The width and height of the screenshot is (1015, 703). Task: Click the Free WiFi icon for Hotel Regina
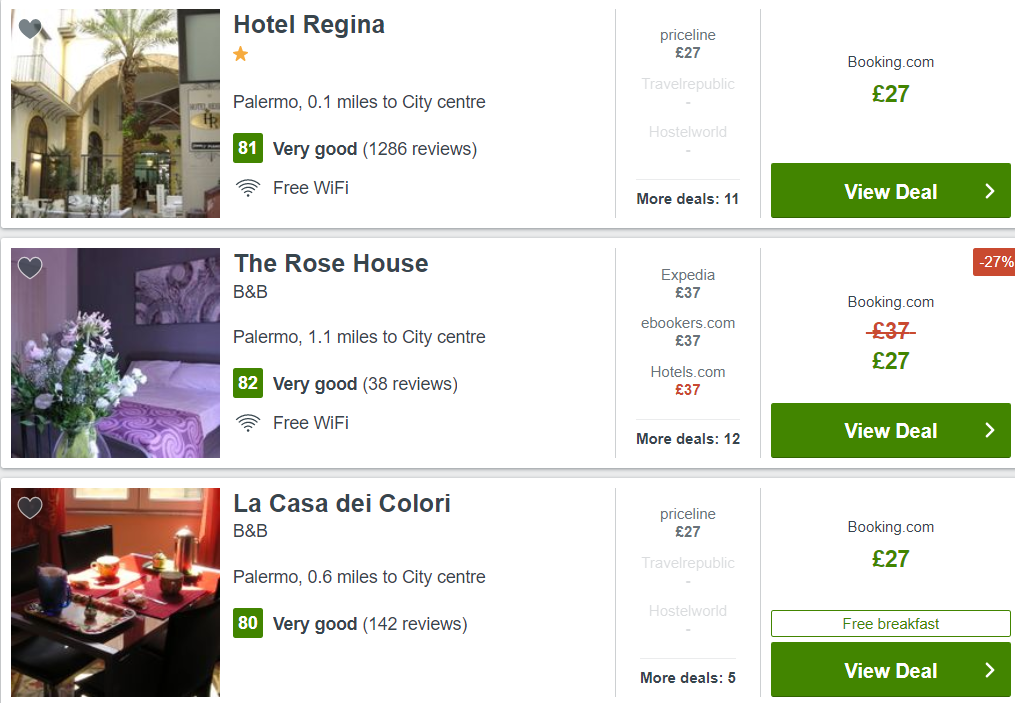coord(248,188)
